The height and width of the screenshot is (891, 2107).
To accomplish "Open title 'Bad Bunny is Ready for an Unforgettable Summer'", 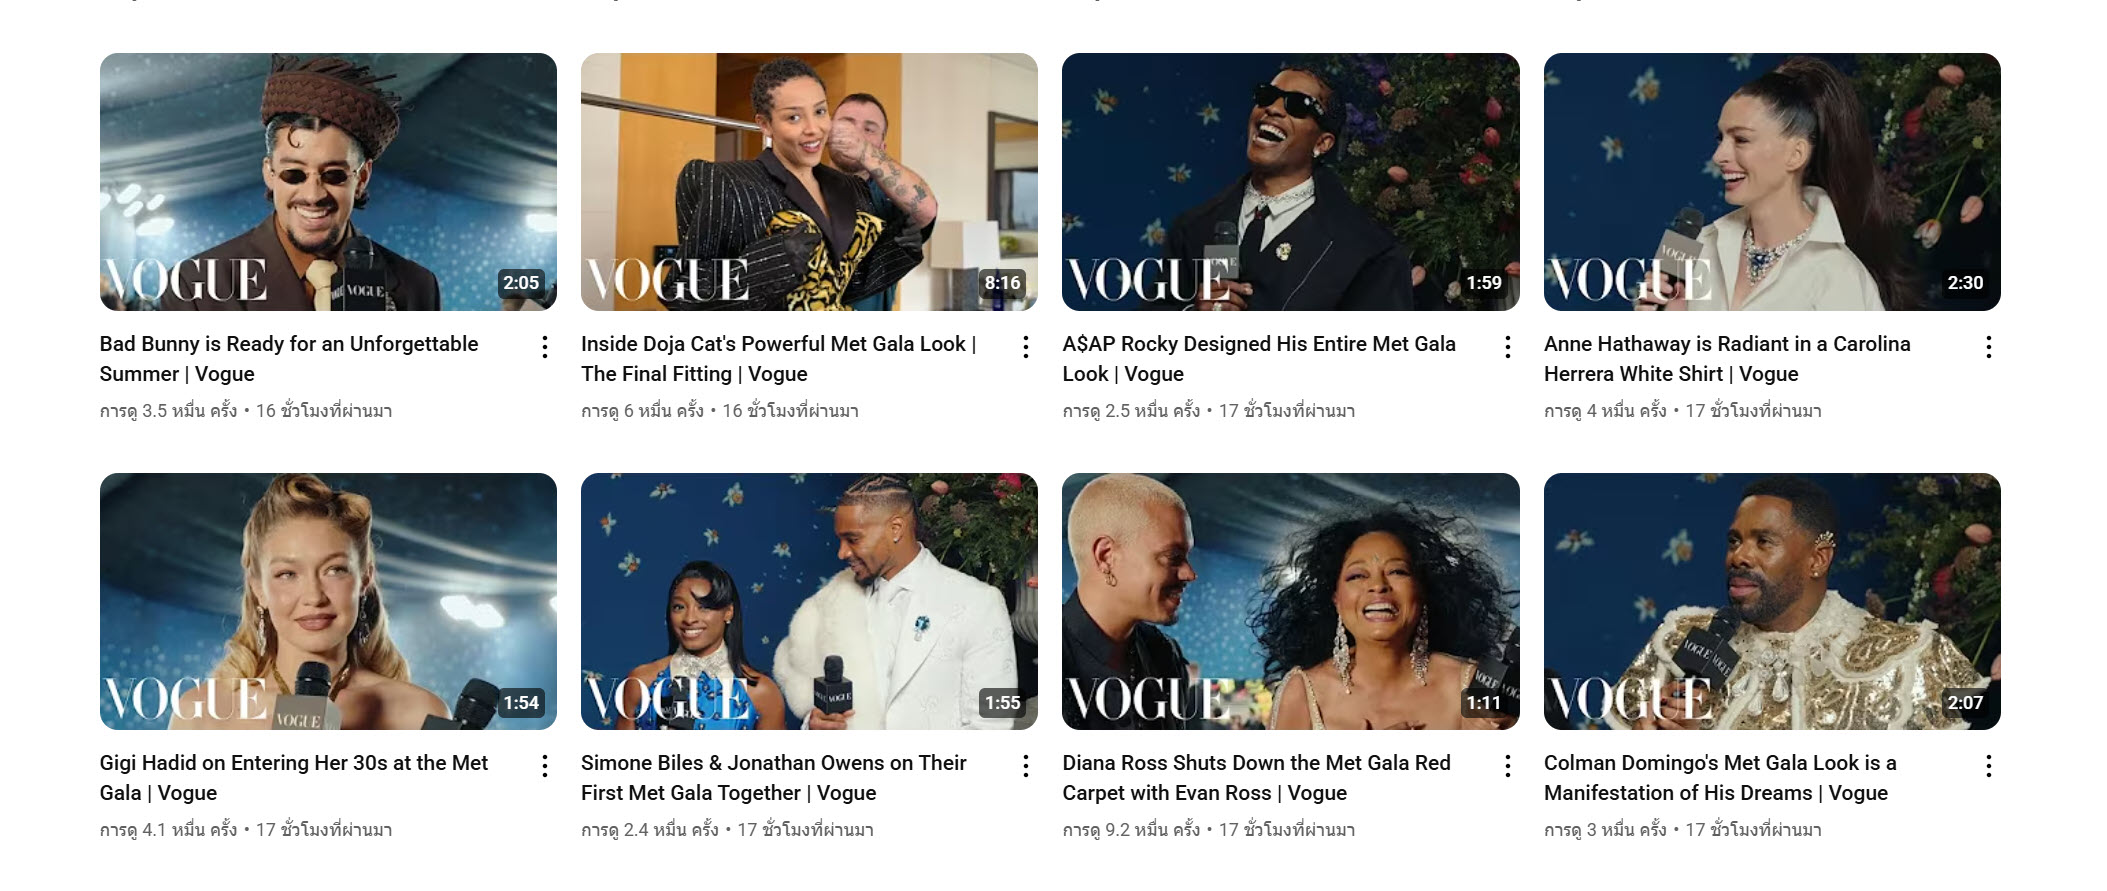I will tap(289, 358).
